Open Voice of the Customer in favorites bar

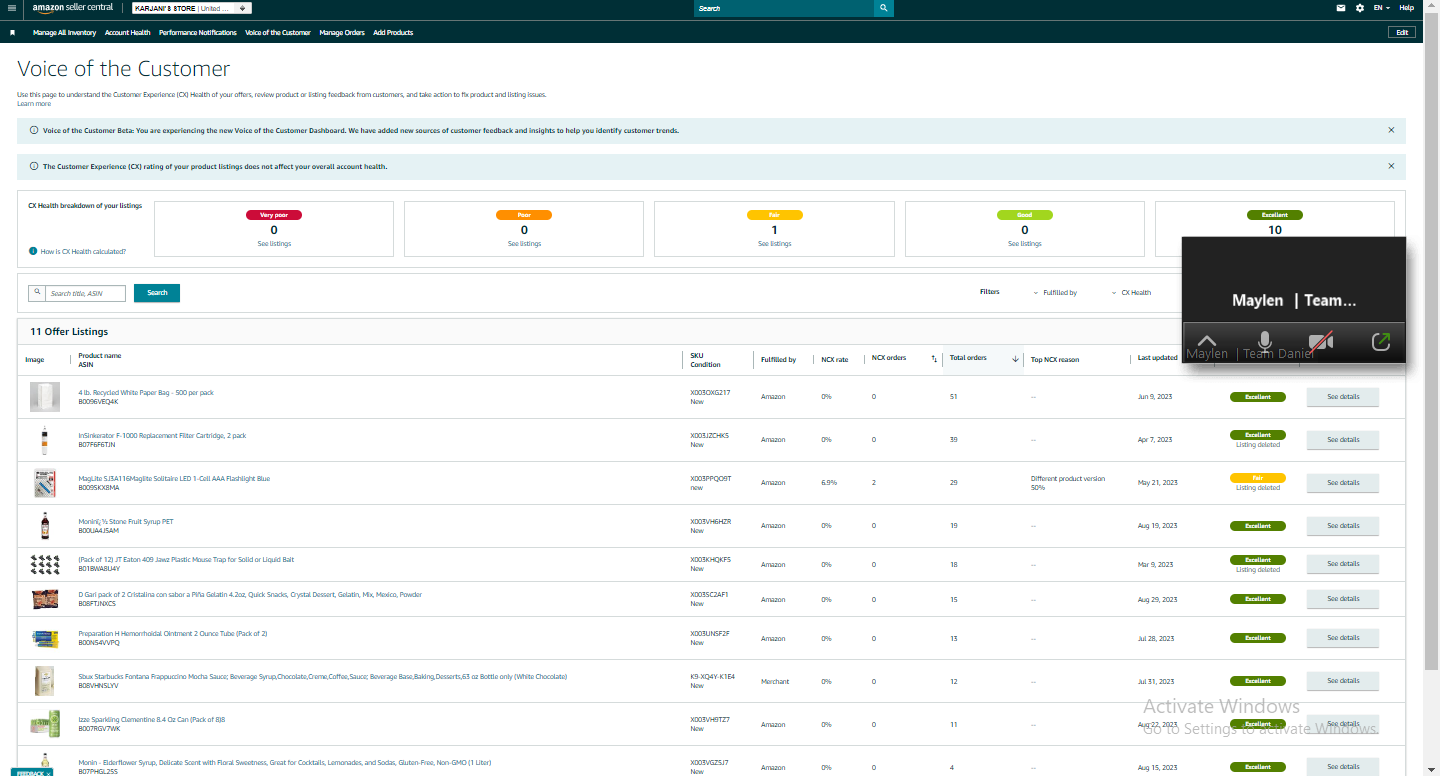[x=278, y=32]
